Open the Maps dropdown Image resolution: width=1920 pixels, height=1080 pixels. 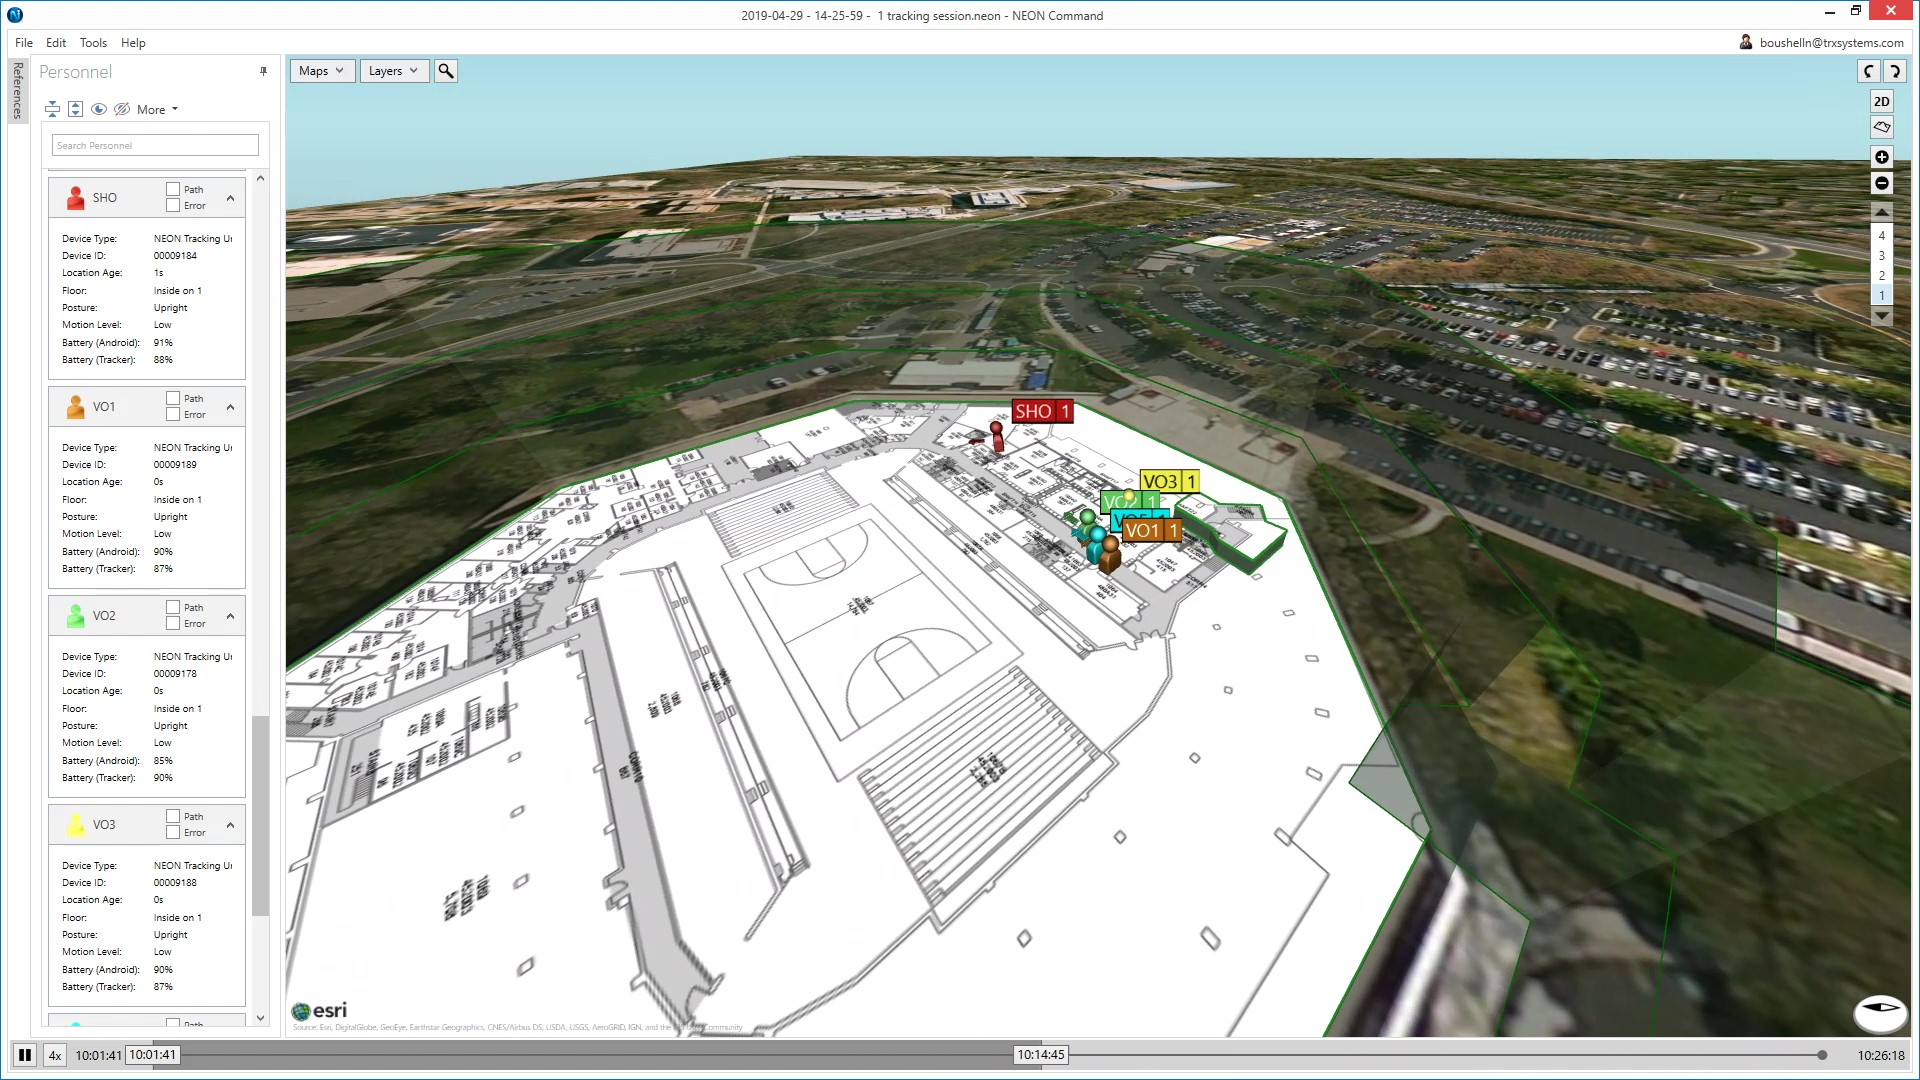point(321,71)
